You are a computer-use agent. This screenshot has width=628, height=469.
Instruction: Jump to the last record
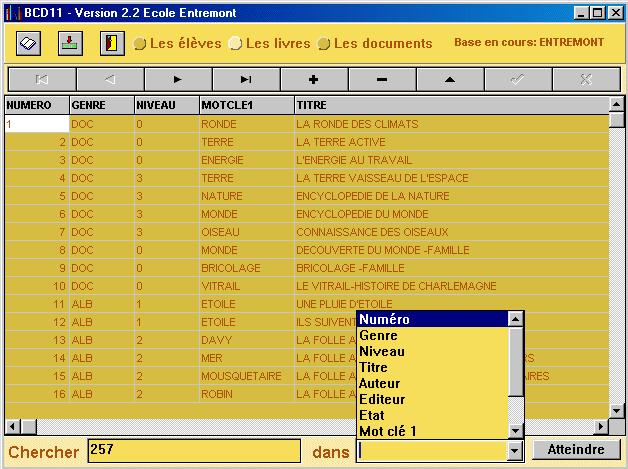point(246,79)
